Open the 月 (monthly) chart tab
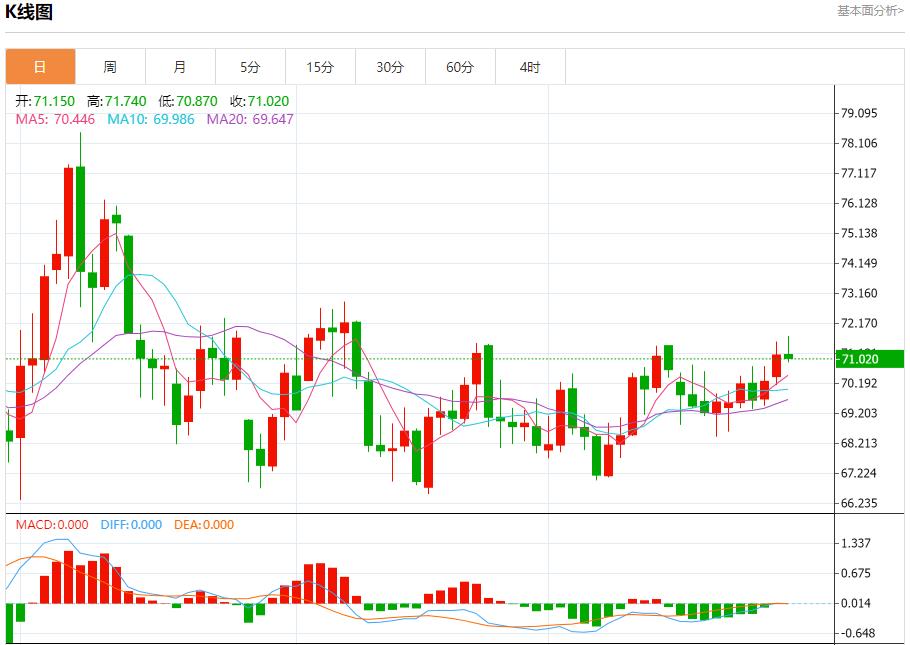Viewport: 910px width, 645px height. pos(180,67)
